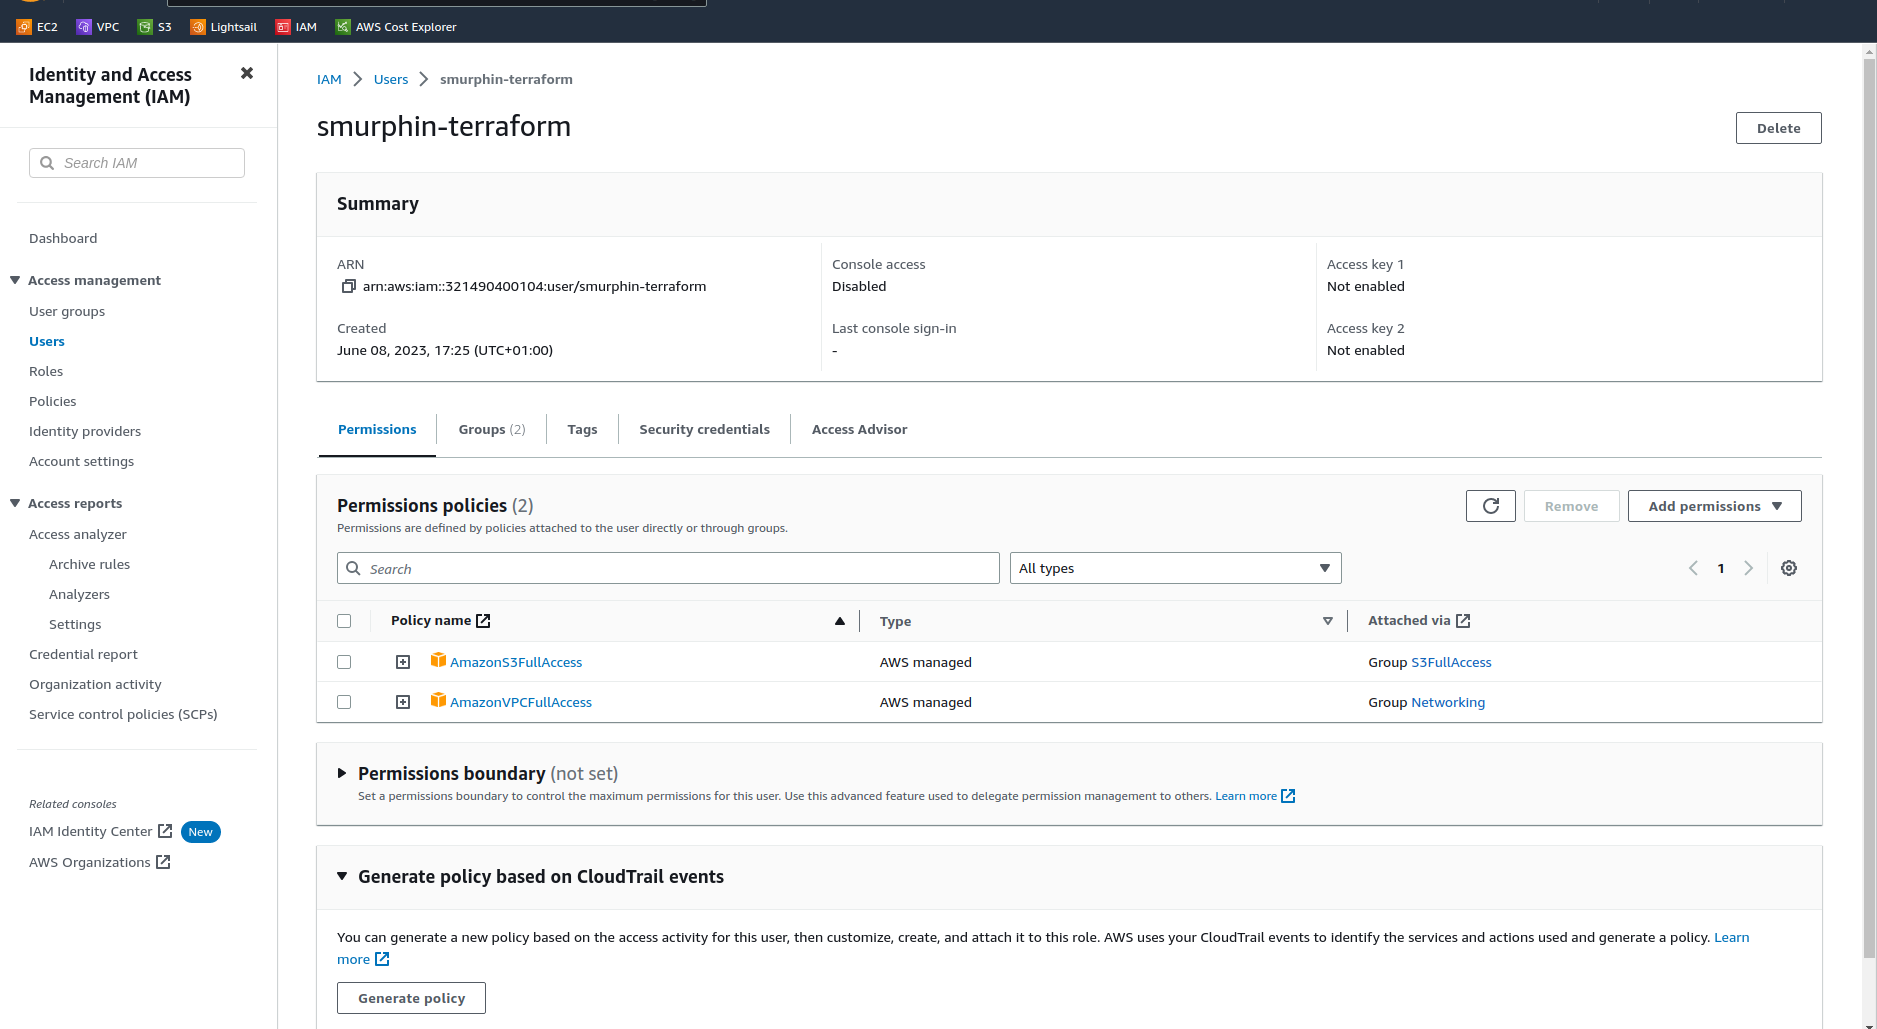1877x1029 pixels.
Task: Open Credential report in sidebar
Action: pyautogui.click(x=83, y=654)
